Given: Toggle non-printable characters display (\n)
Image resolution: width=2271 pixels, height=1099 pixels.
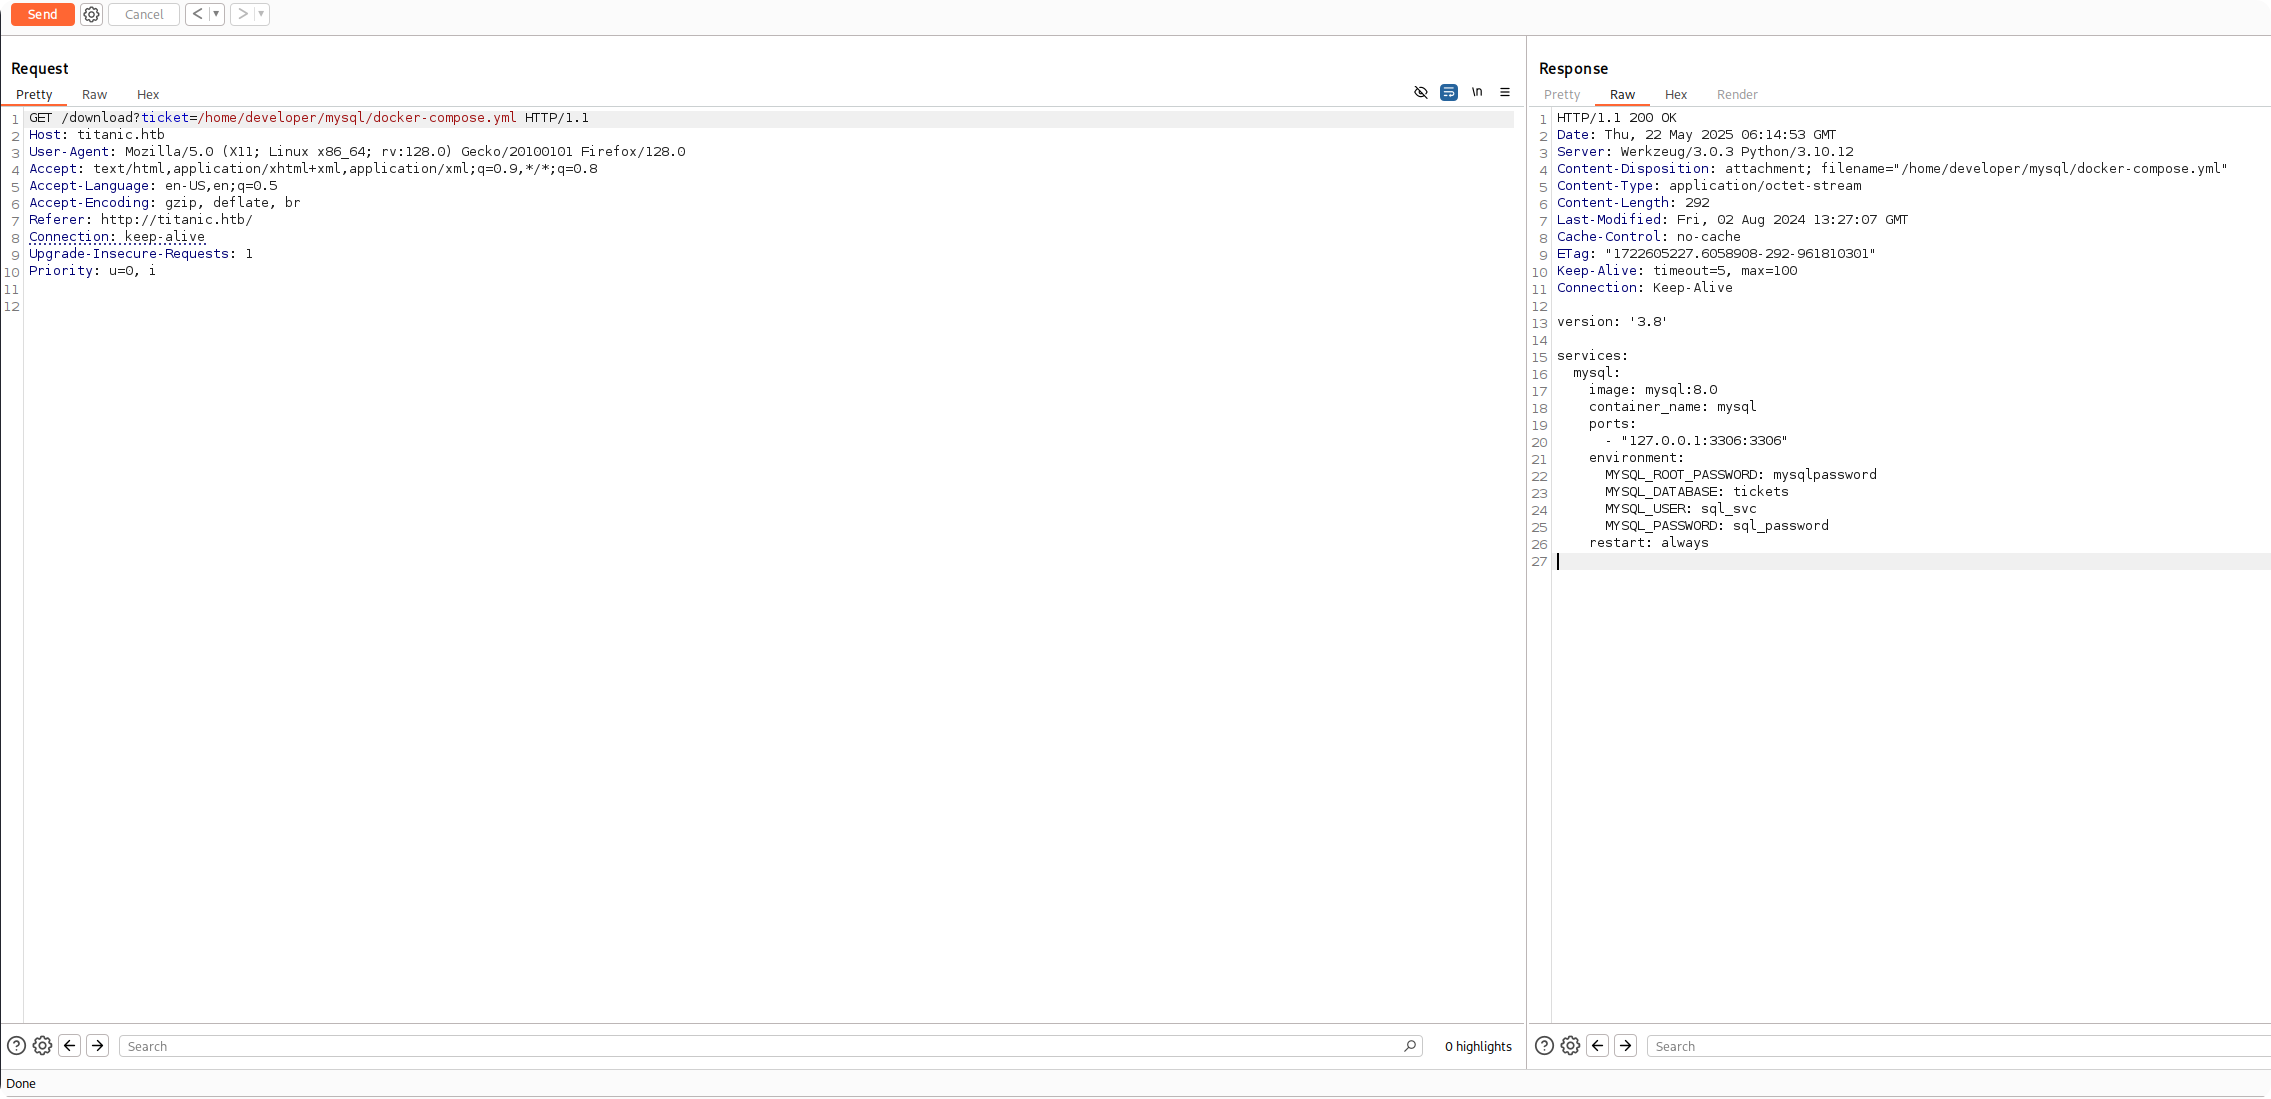Looking at the screenshot, I should click(x=1476, y=92).
